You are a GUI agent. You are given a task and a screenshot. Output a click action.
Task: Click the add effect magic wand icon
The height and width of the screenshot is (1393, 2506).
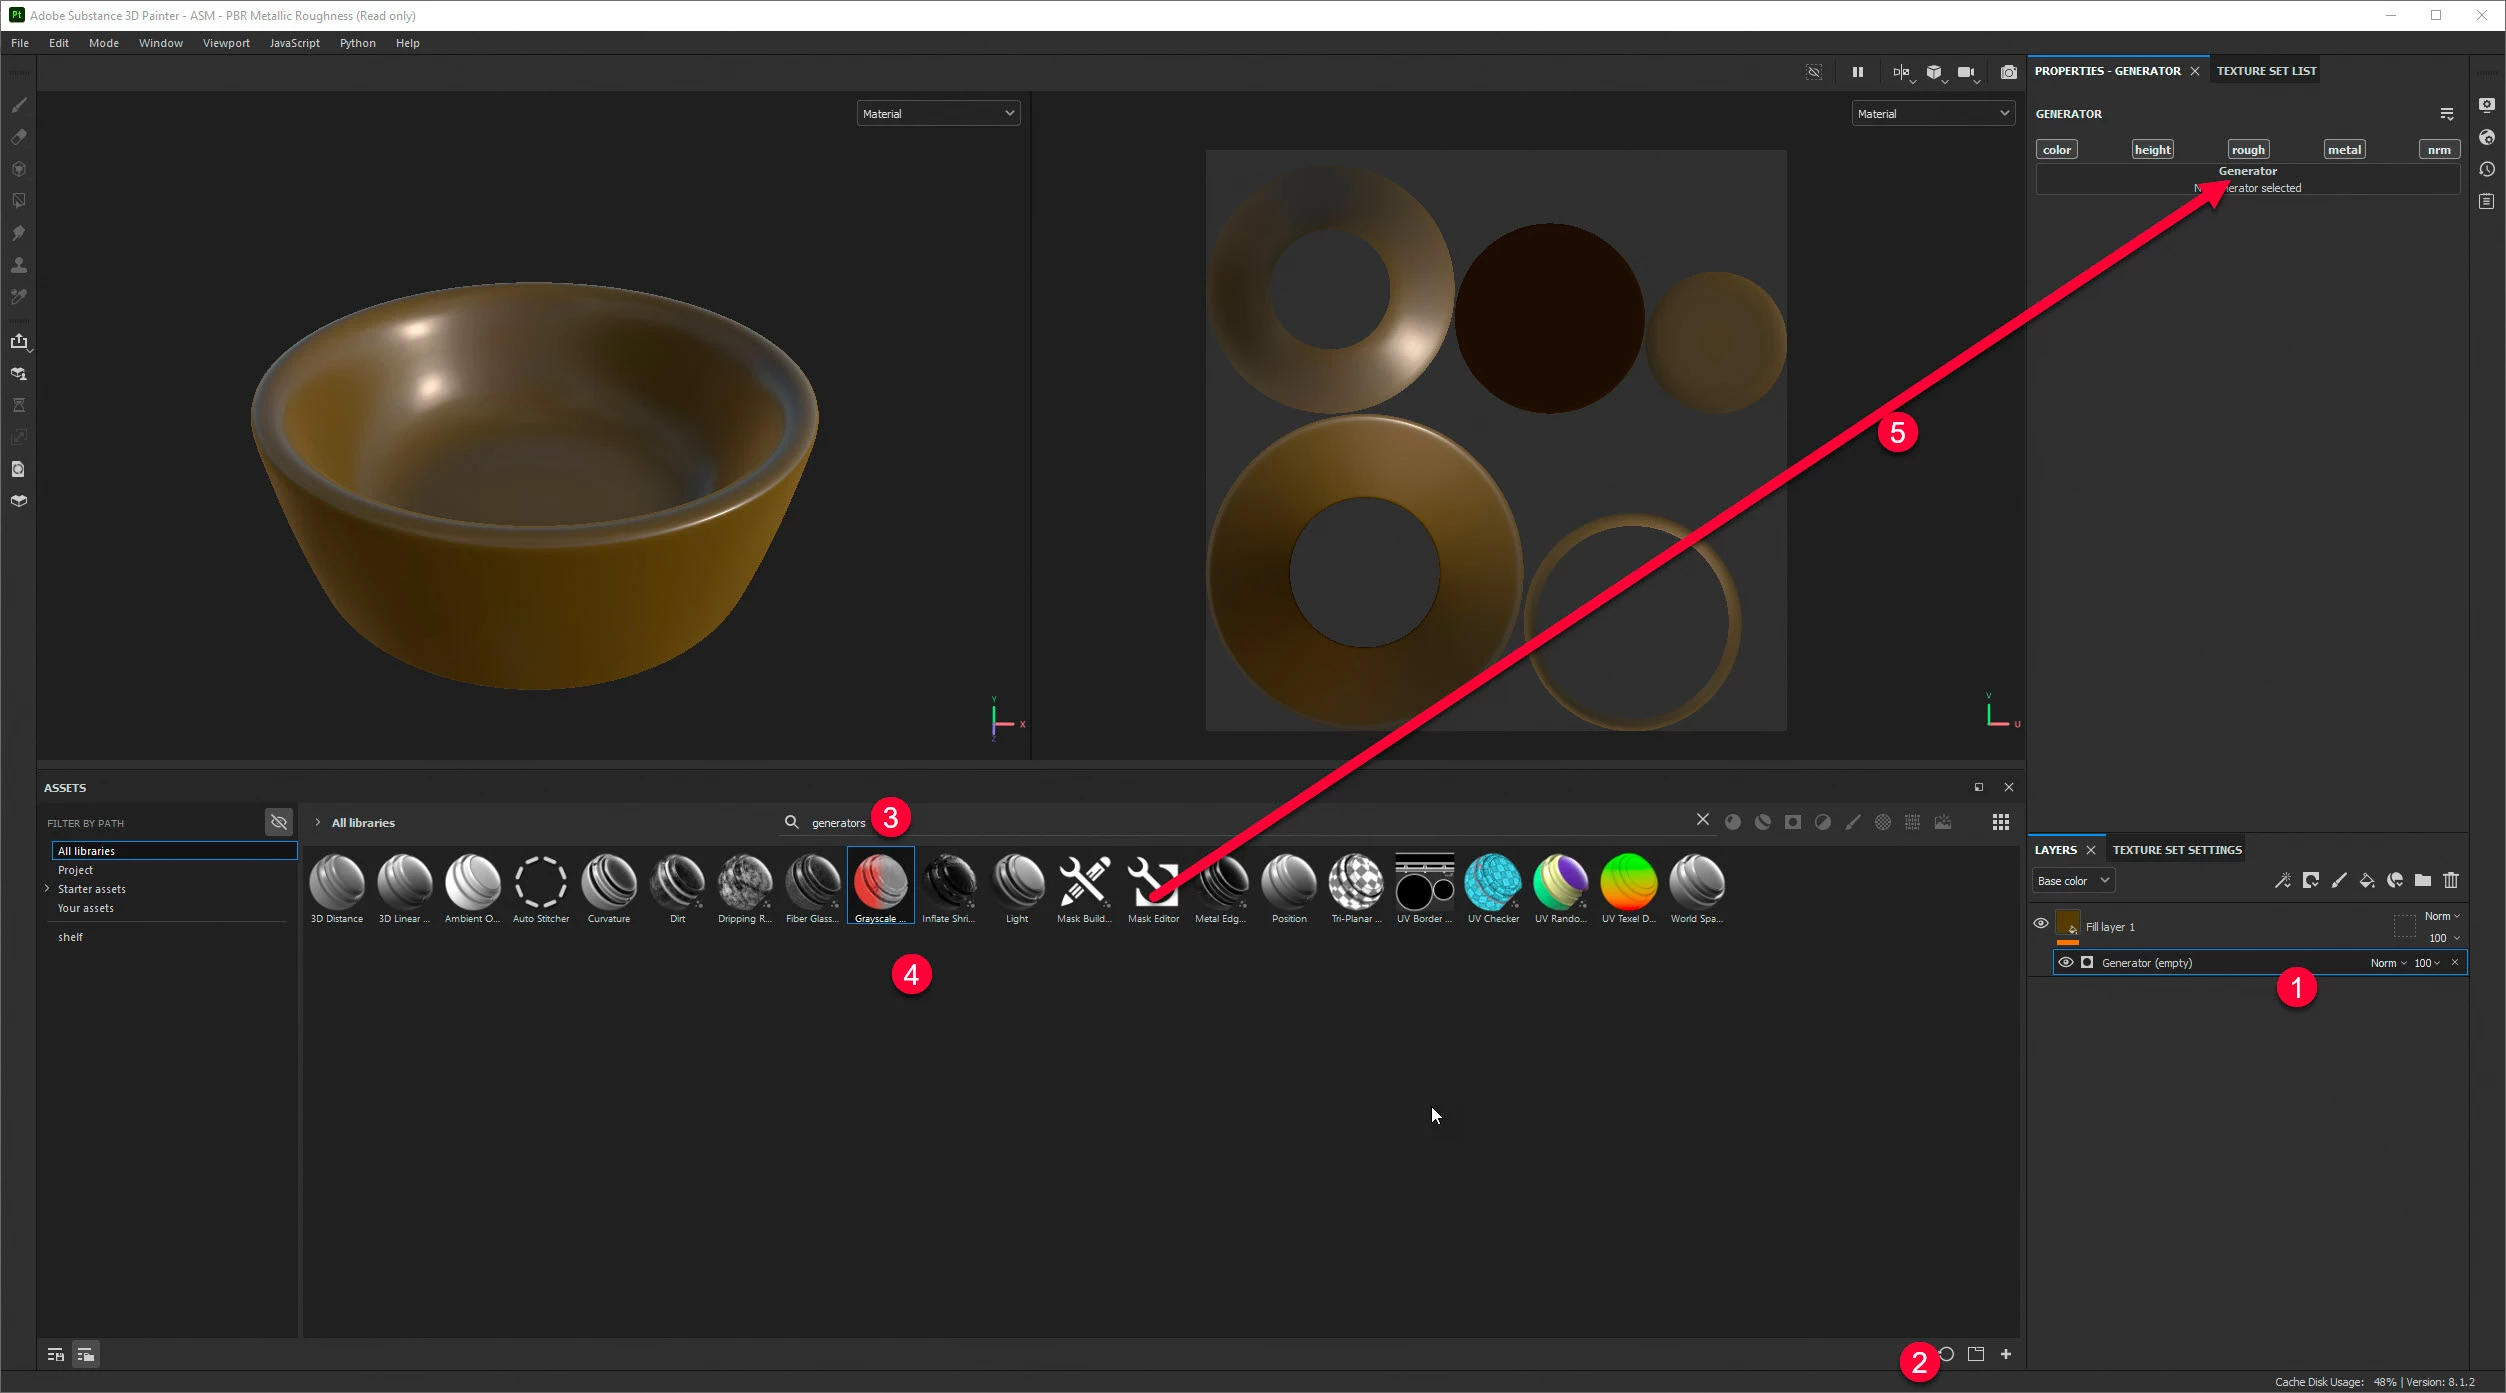coord(2282,881)
